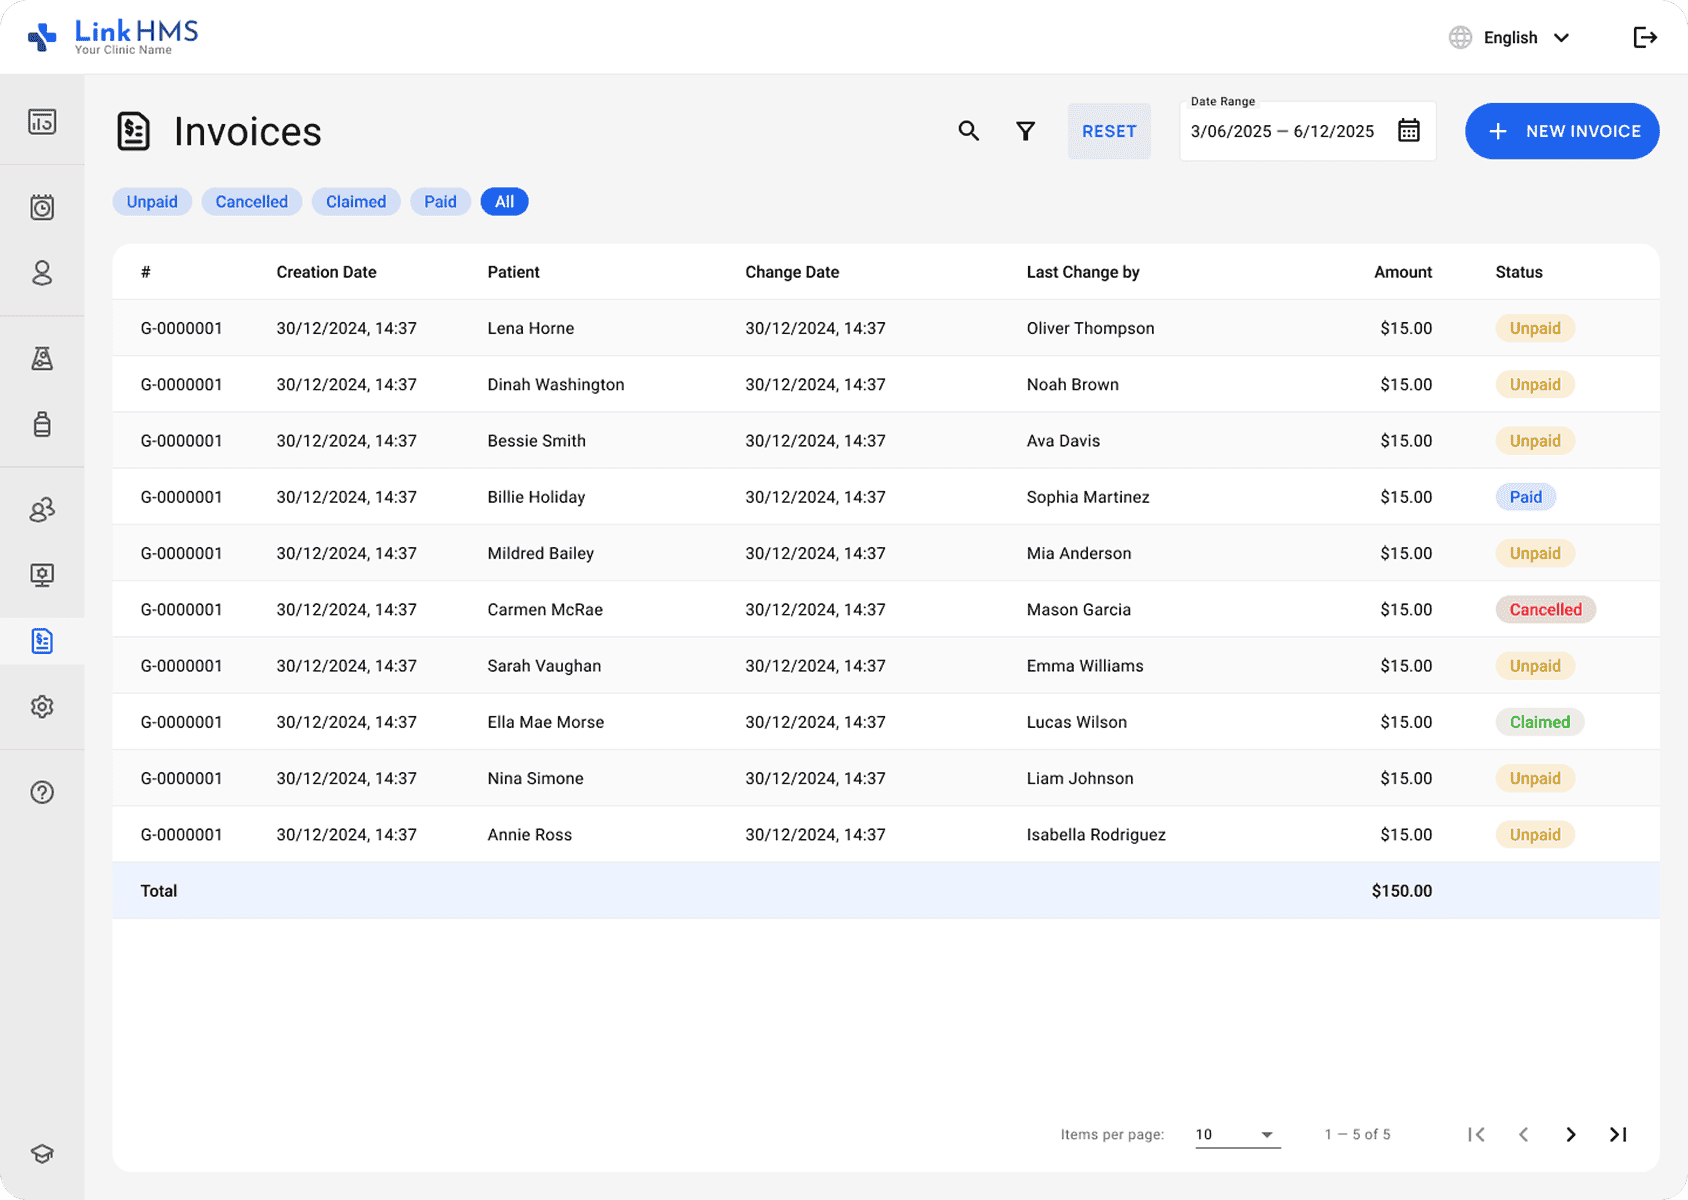Click Isabella Rodriguez in Last Change by
This screenshot has width=1688, height=1200.
coord(1096,835)
